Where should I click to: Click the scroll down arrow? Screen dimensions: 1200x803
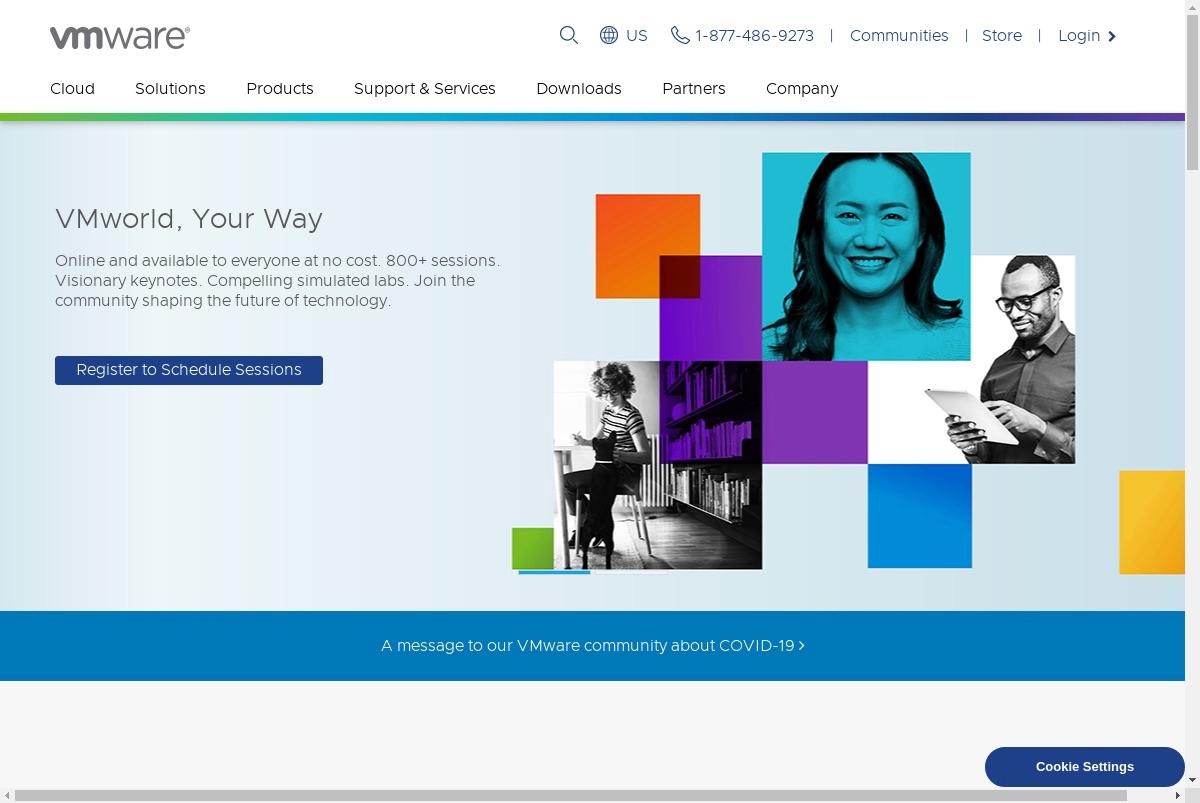(1192, 780)
